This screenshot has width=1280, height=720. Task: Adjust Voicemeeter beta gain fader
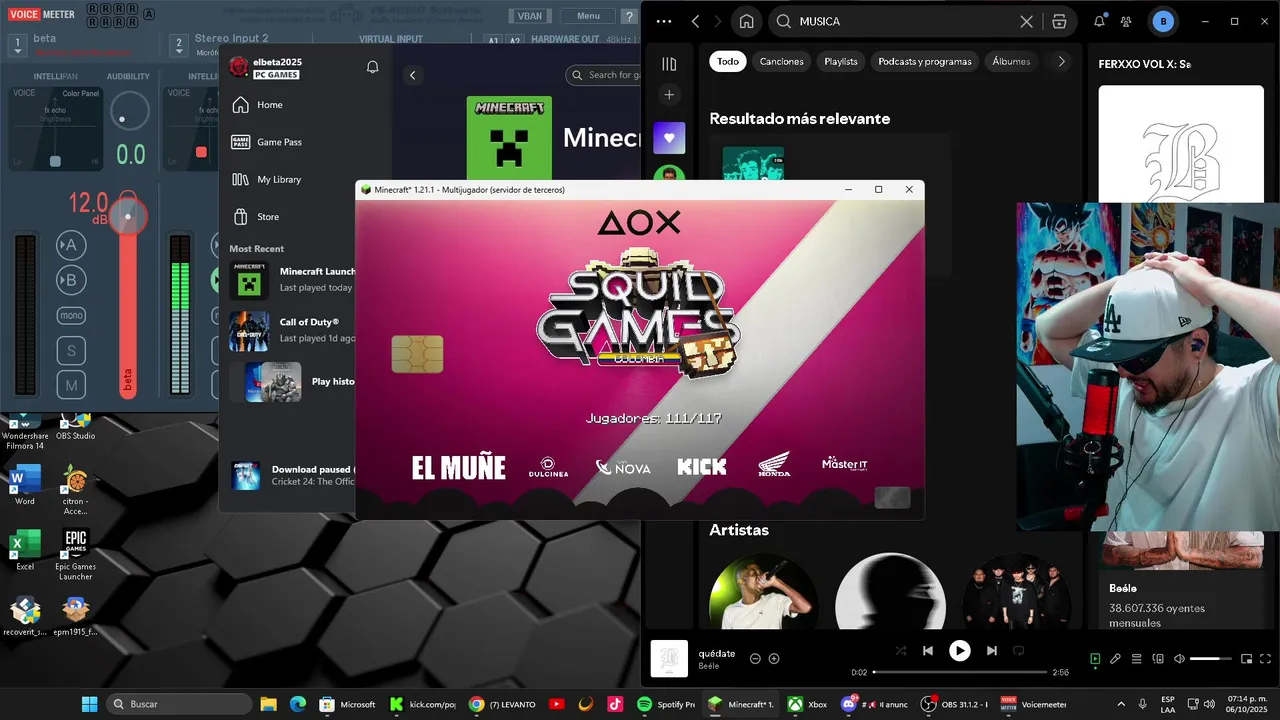(x=128, y=217)
